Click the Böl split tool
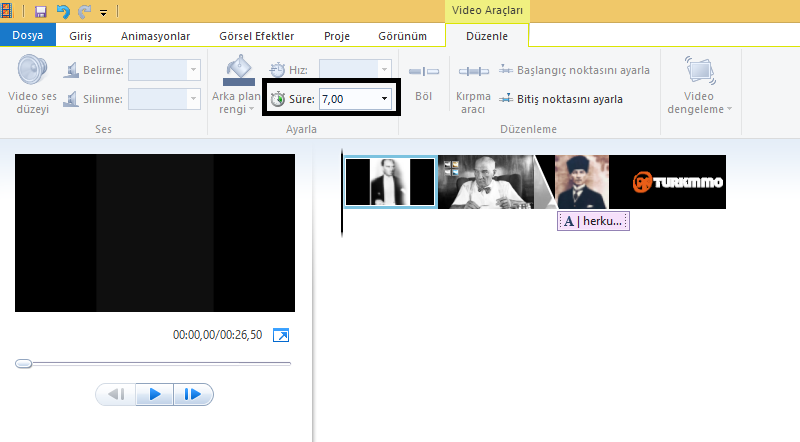800x442 pixels. pos(423,83)
